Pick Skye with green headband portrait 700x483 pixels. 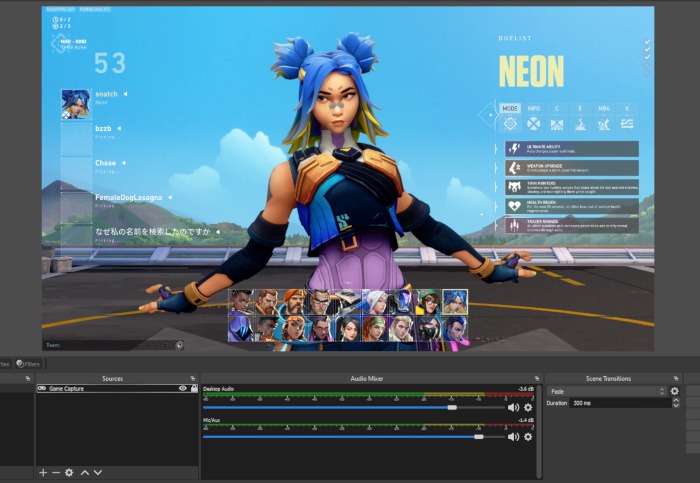point(375,329)
